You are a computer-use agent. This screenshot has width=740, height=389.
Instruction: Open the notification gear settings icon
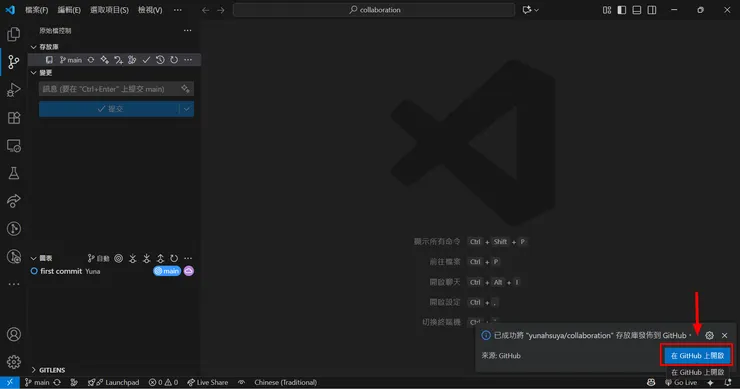709,335
